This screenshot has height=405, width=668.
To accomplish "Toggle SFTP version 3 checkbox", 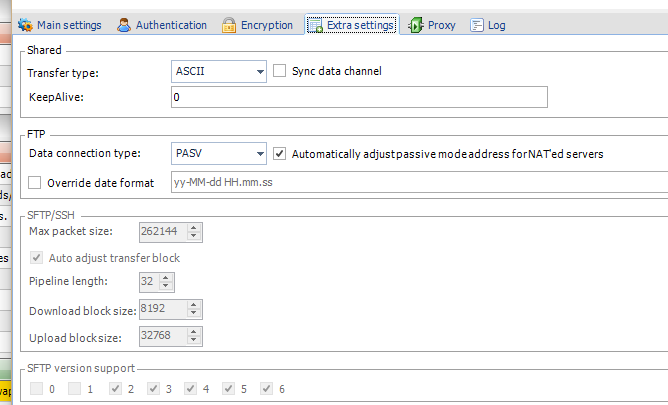I will click(x=153, y=389).
